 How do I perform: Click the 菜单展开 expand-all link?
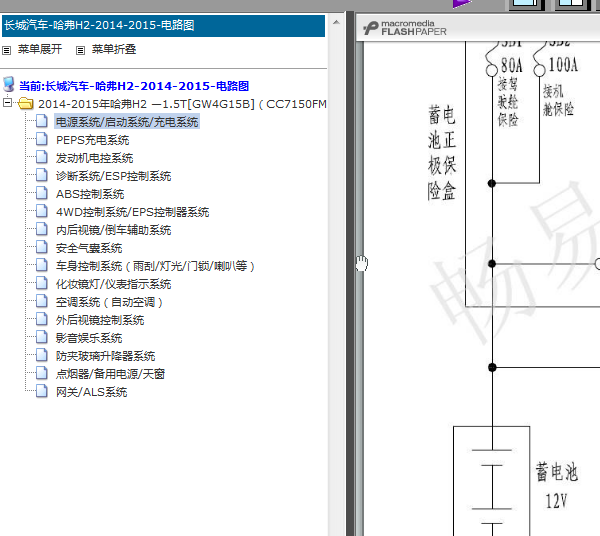tap(40, 49)
